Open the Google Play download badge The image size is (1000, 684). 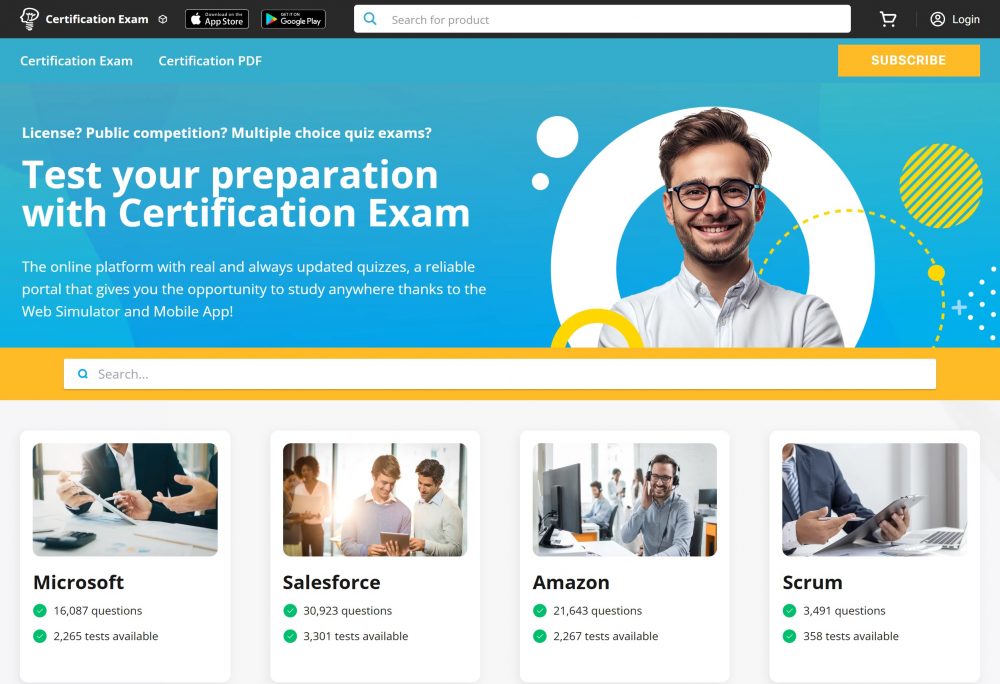(x=293, y=19)
